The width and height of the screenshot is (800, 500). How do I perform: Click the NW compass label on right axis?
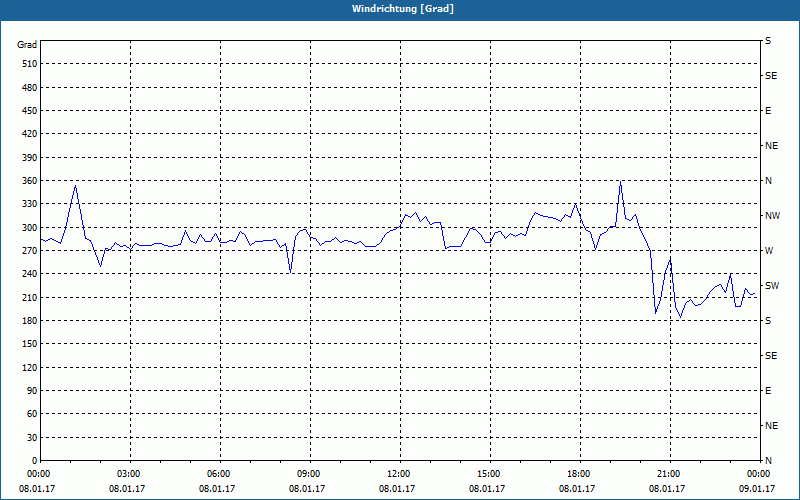point(772,216)
